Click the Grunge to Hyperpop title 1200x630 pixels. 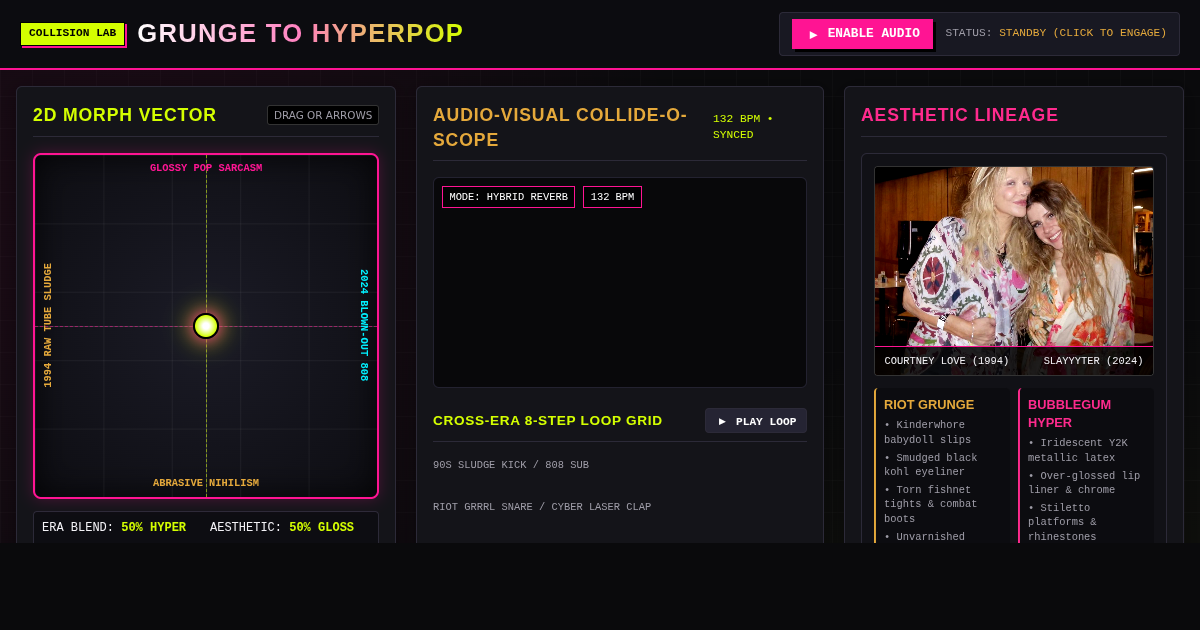pyautogui.click(x=300, y=33)
